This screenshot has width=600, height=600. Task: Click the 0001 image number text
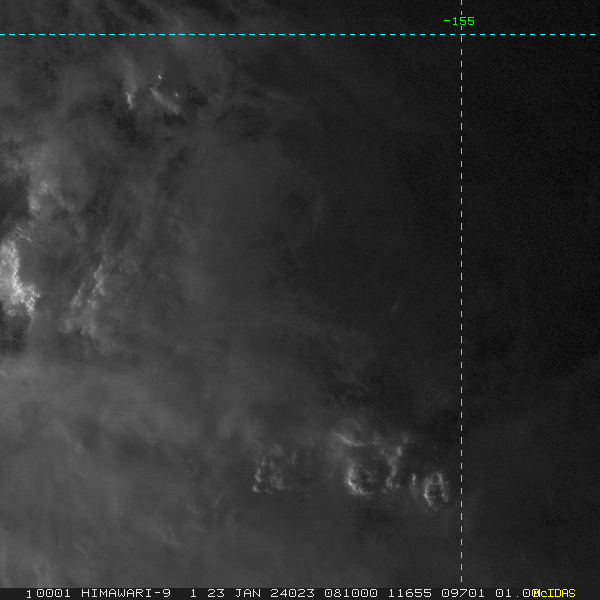pos(54,593)
